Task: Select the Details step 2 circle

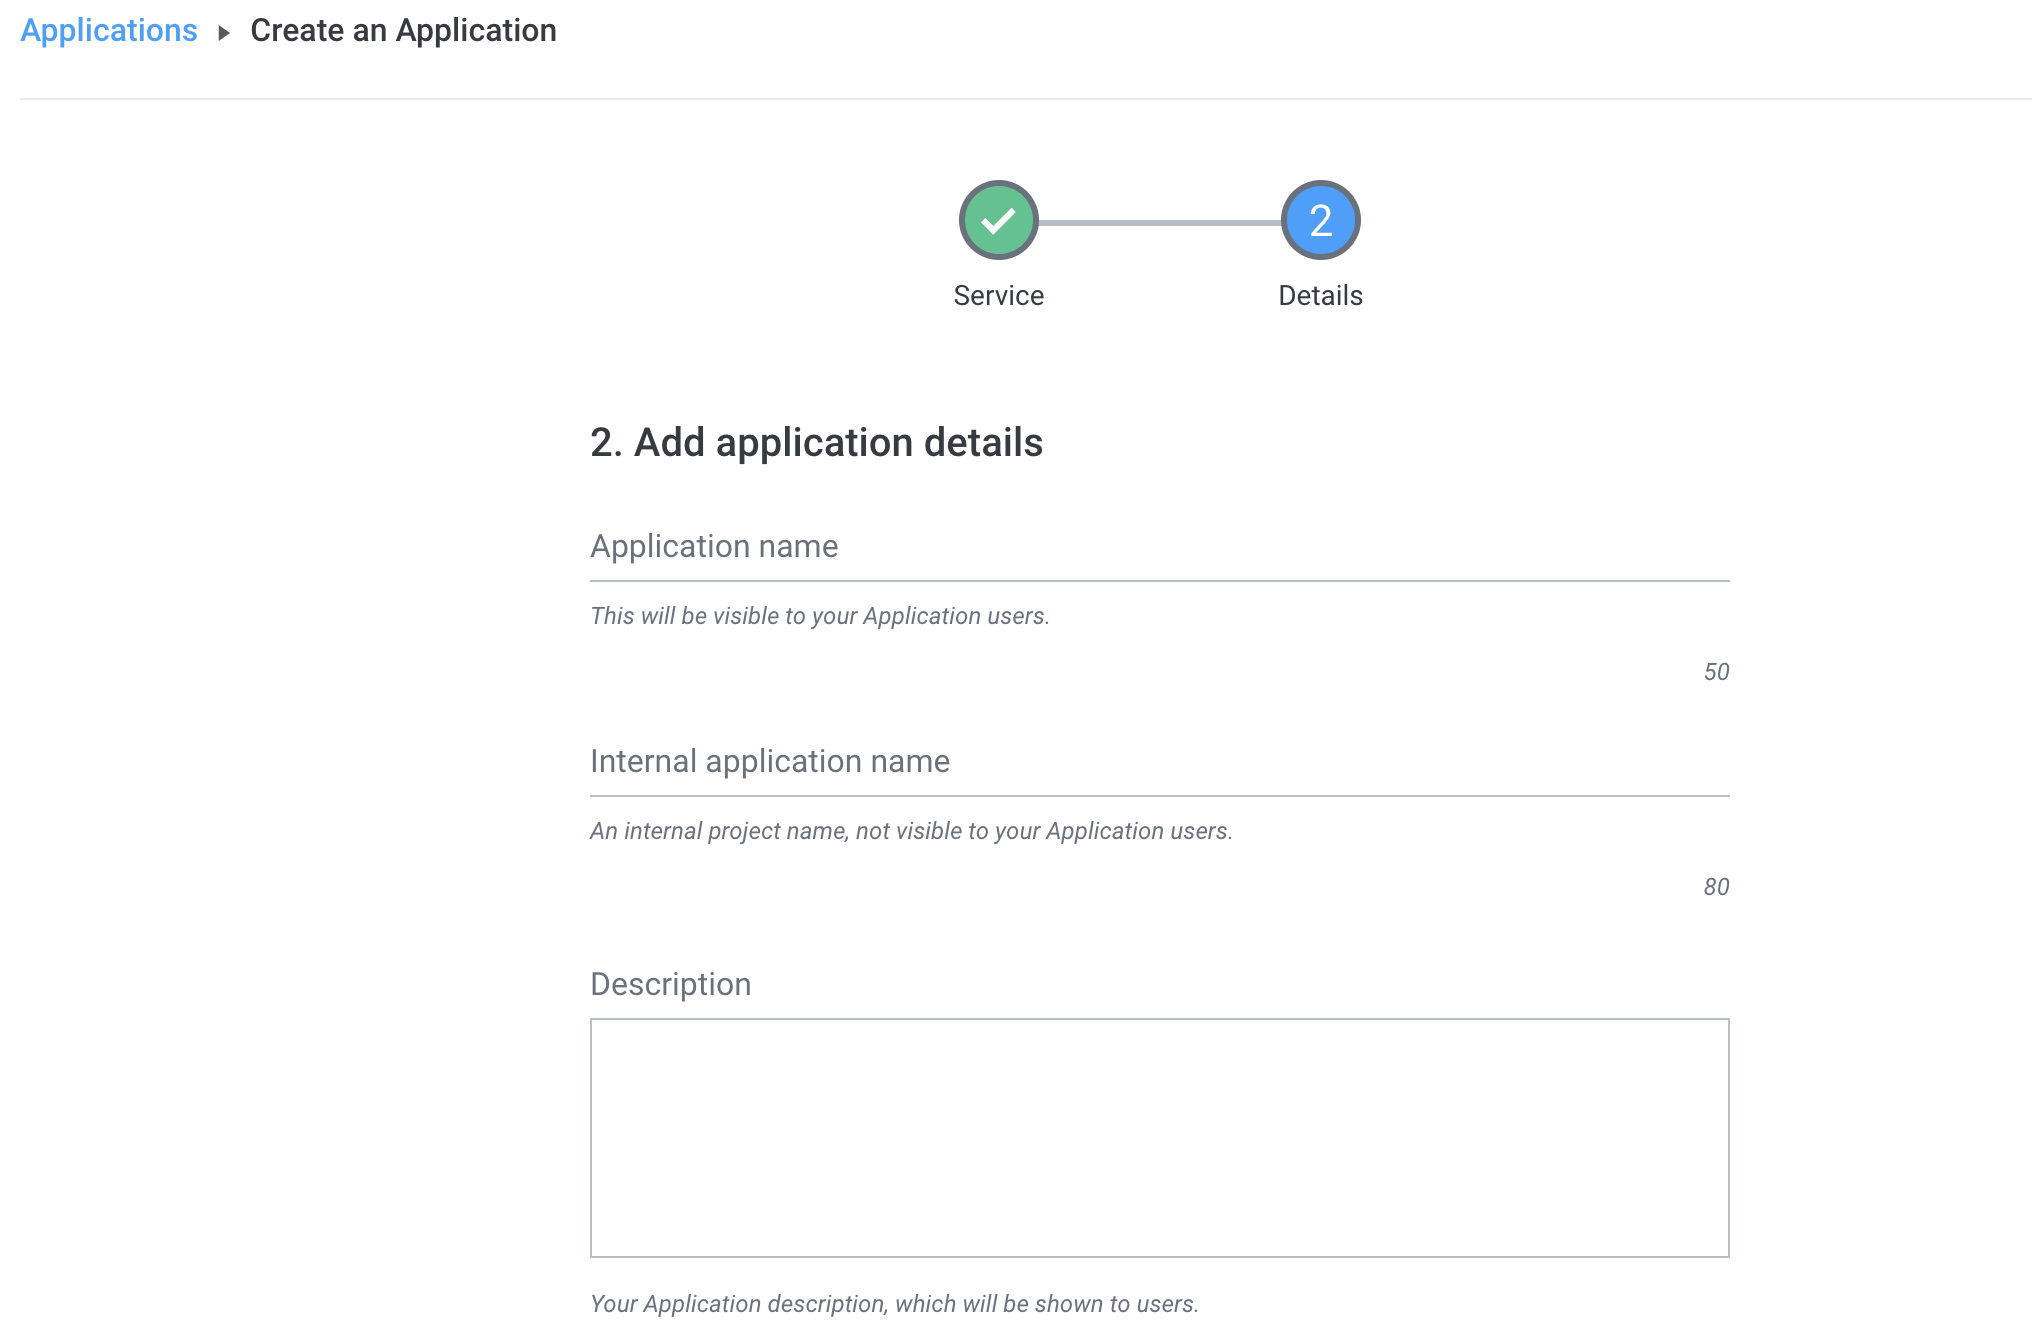Action: click(1320, 220)
